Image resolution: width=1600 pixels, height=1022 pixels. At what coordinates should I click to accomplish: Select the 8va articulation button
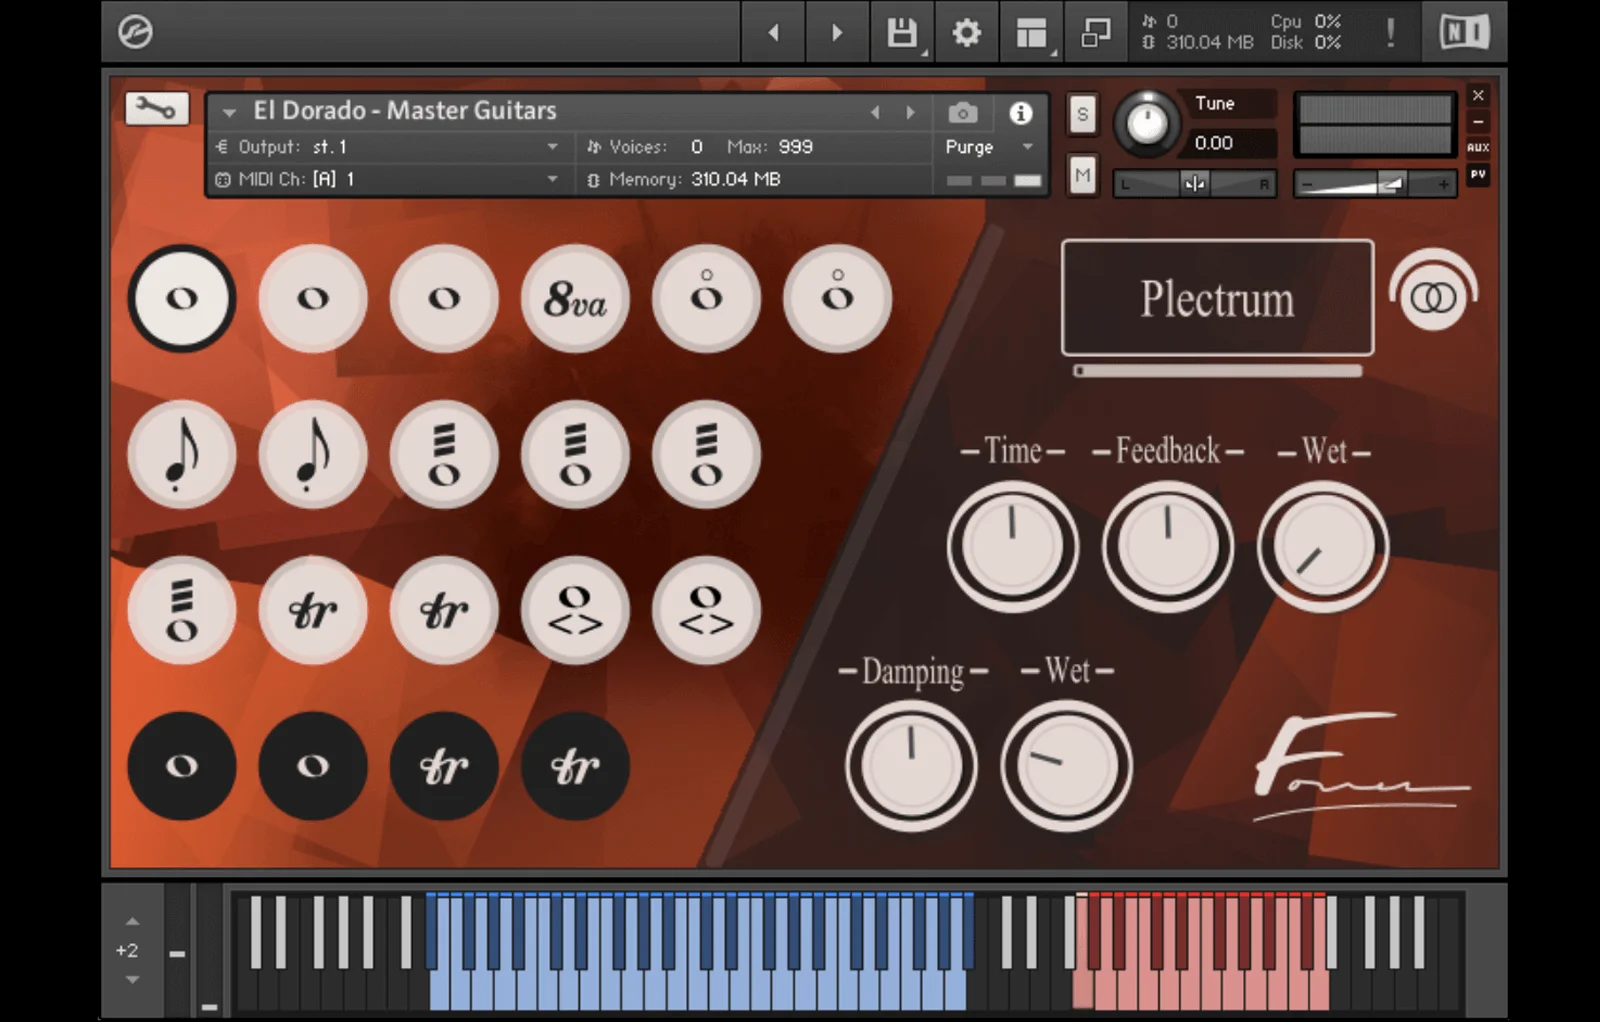(575, 299)
